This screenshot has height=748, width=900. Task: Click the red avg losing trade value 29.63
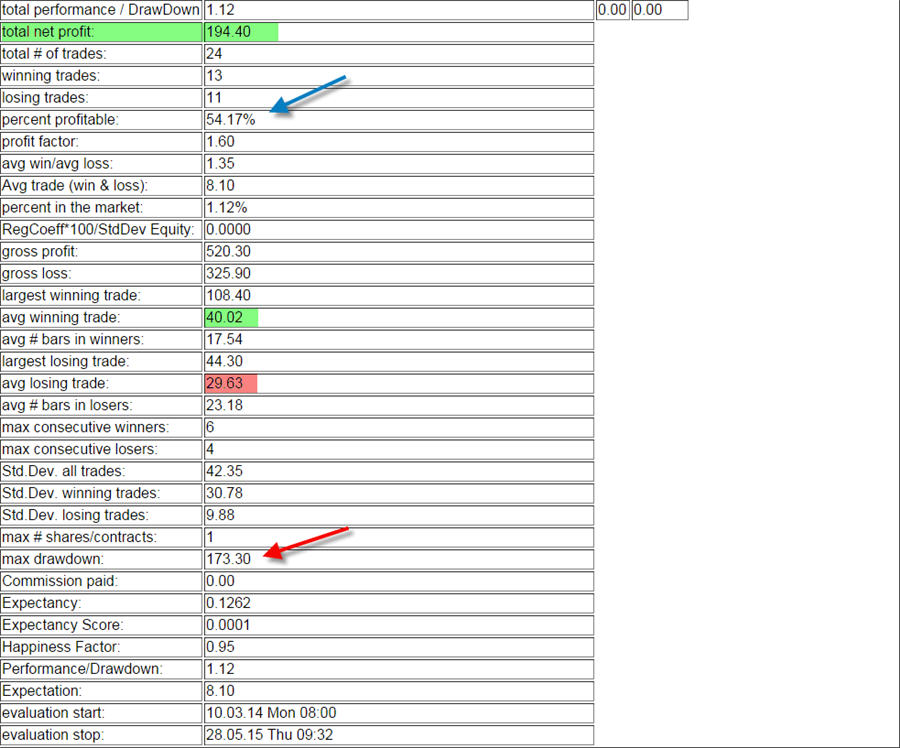point(230,384)
